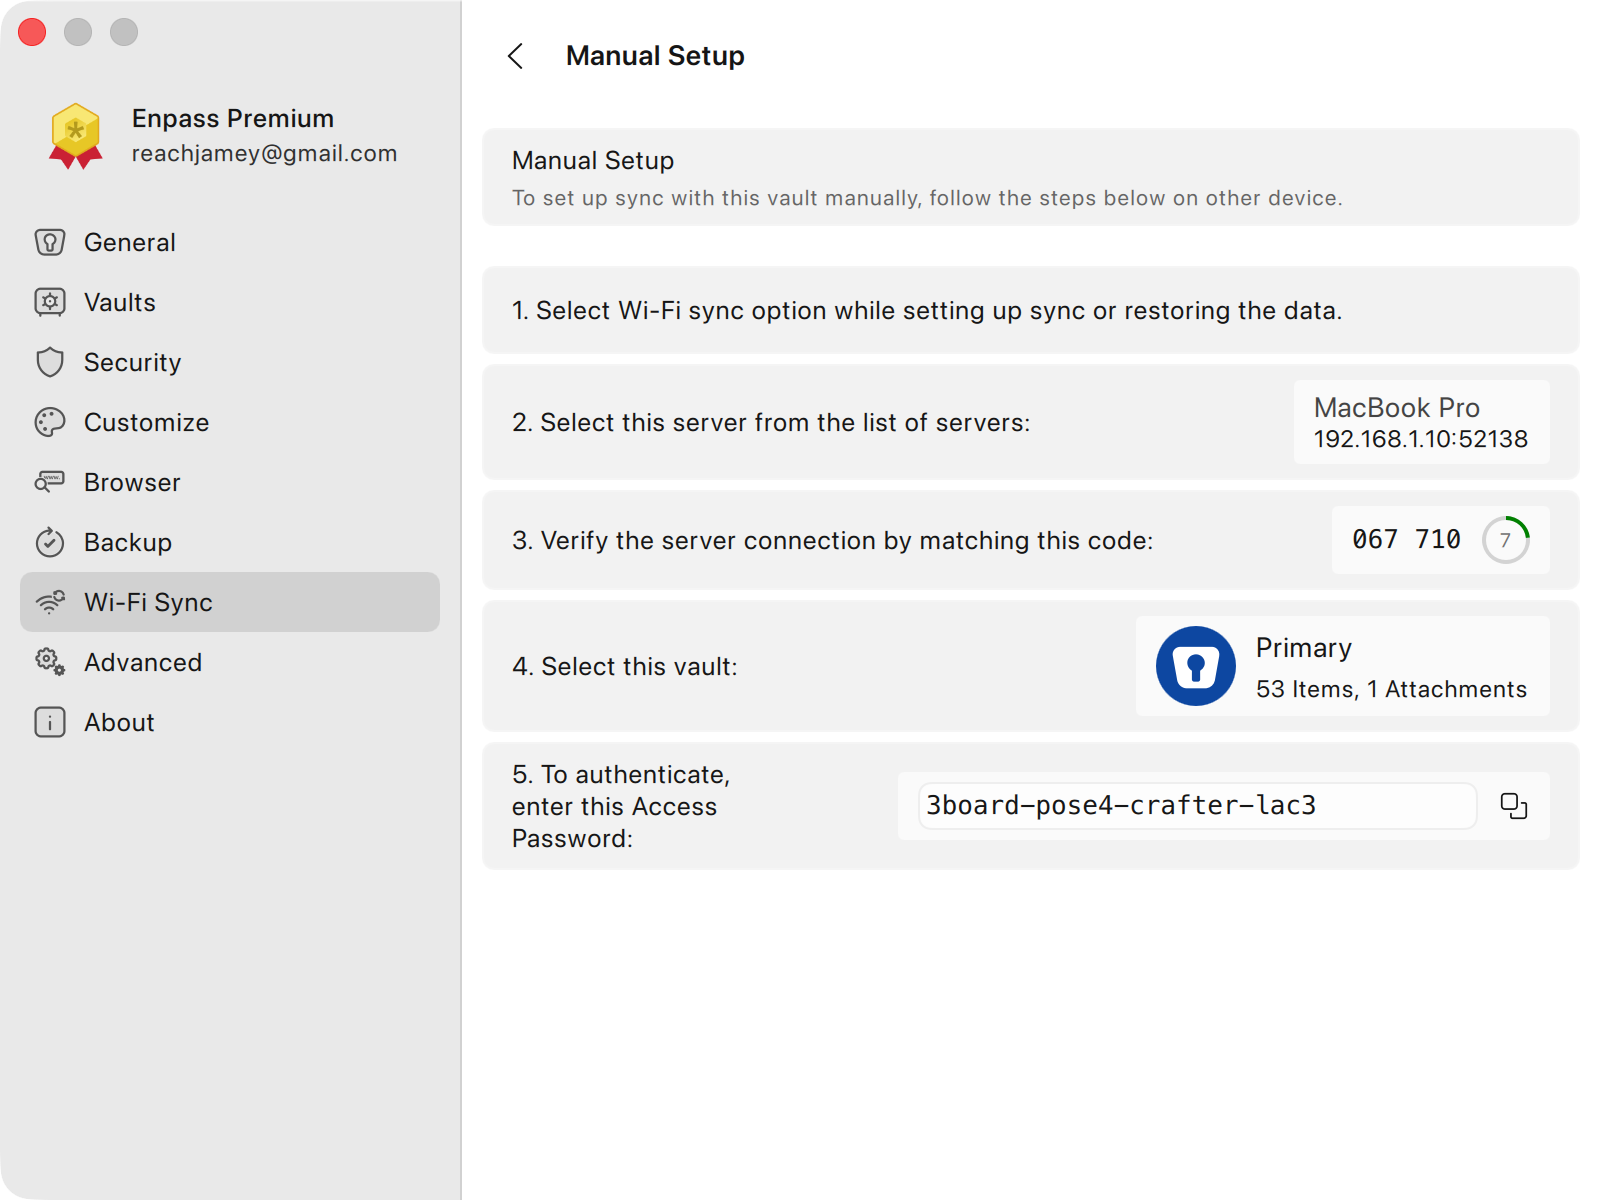Click the Customize palette icon

50,422
